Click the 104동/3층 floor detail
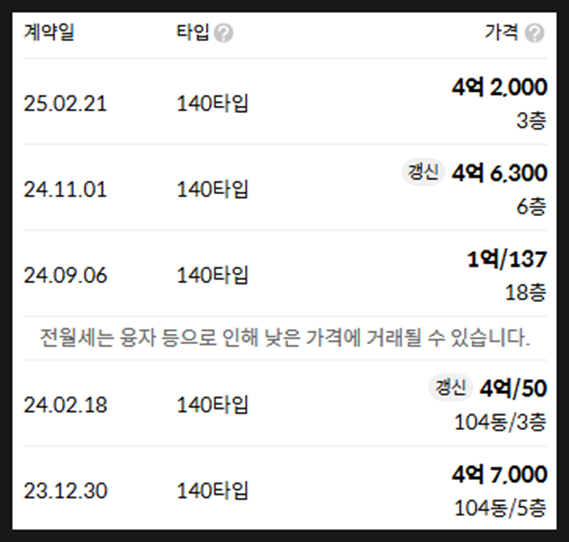The image size is (569, 542). point(500,422)
